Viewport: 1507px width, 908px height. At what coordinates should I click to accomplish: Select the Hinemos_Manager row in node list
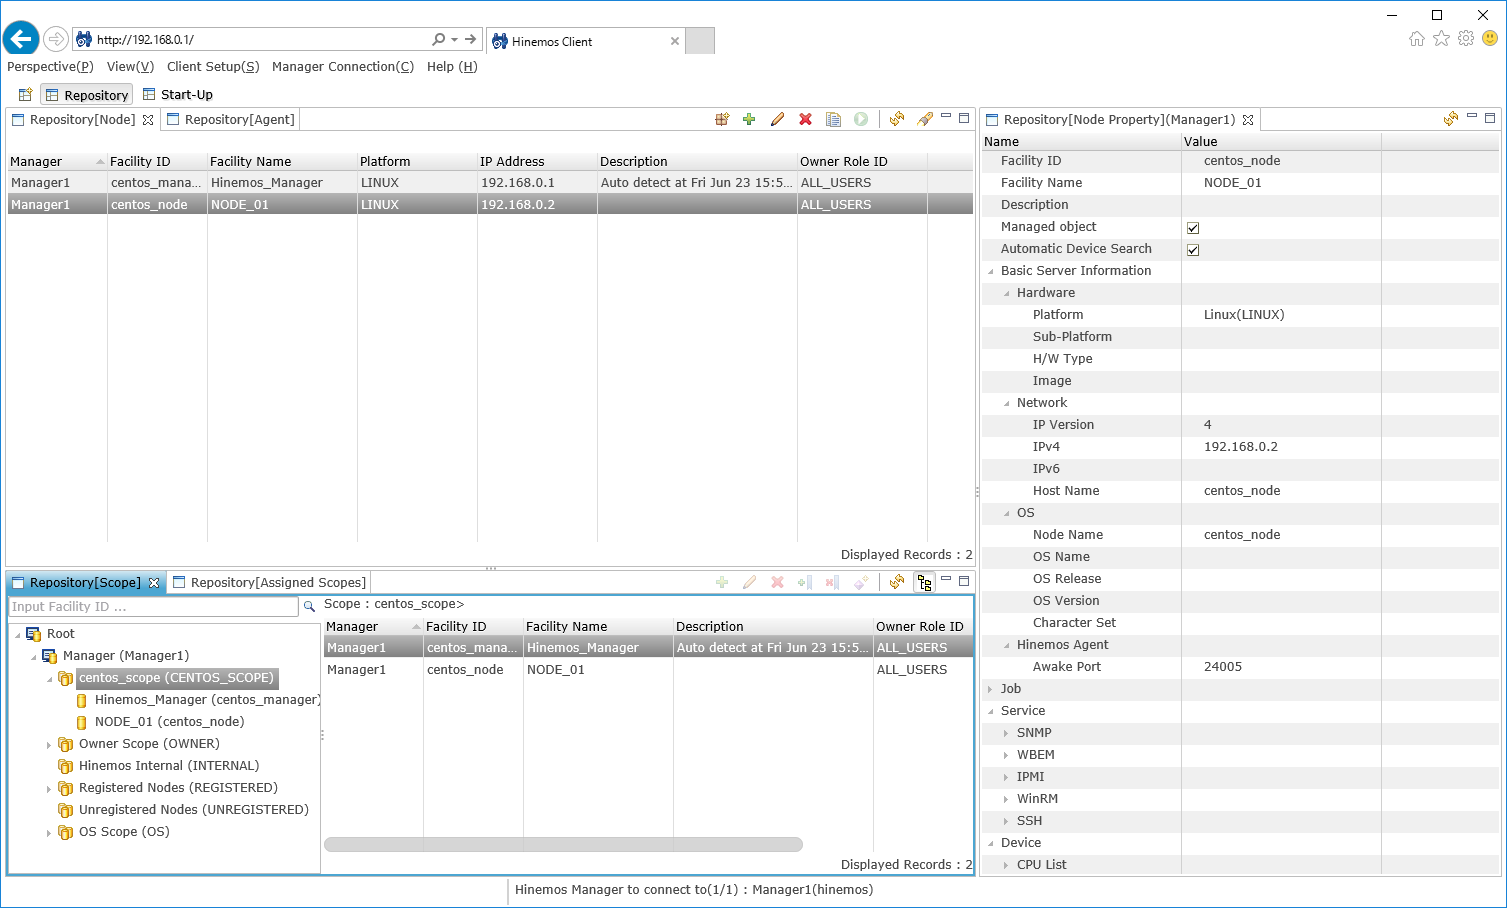coord(490,183)
